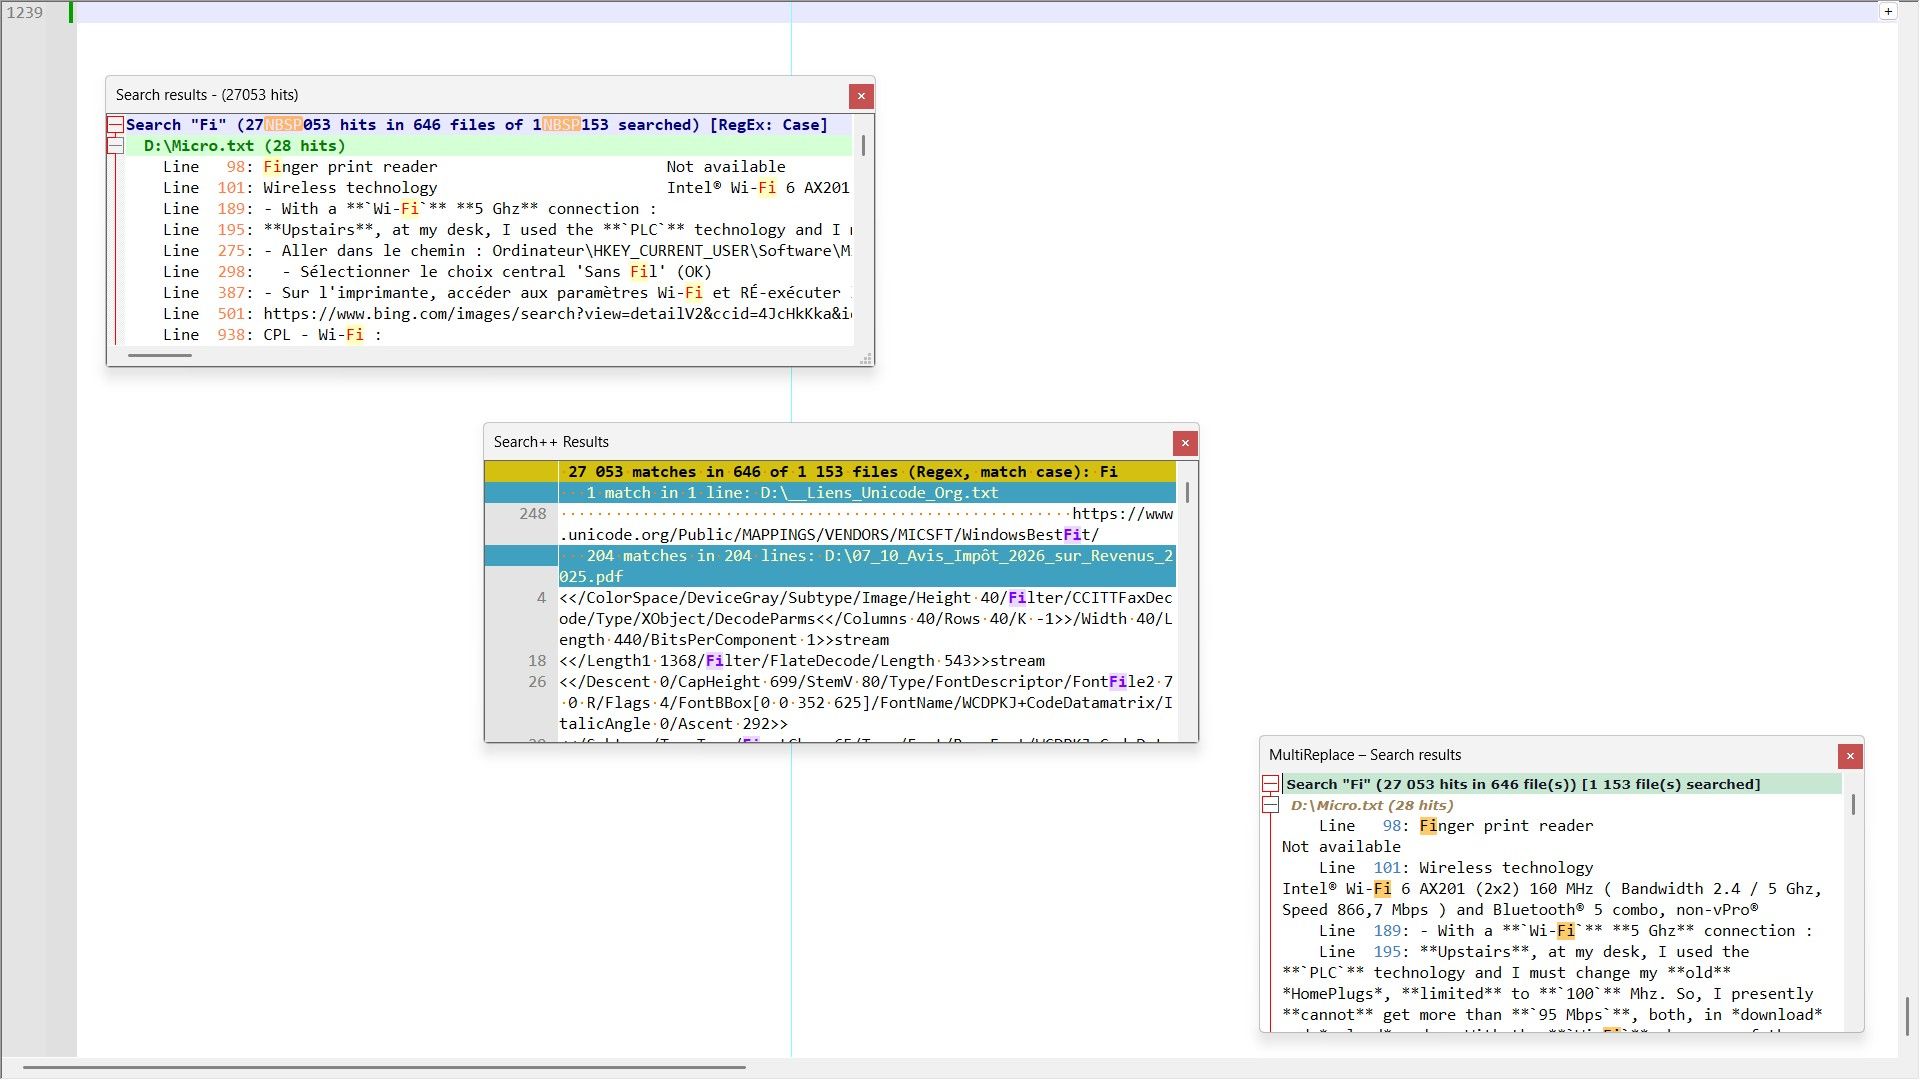Click the MultiReplace panel vertical scrollbar
This screenshot has height=1080, width=1920.
pyautogui.click(x=1853, y=805)
